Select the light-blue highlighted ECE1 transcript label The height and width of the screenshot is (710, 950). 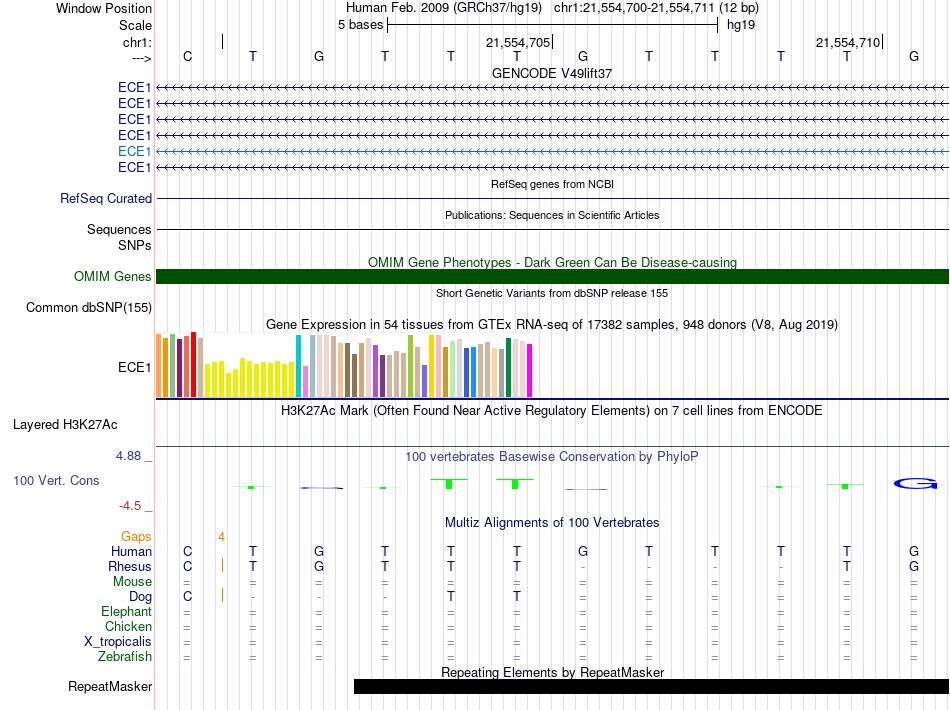[x=134, y=151]
